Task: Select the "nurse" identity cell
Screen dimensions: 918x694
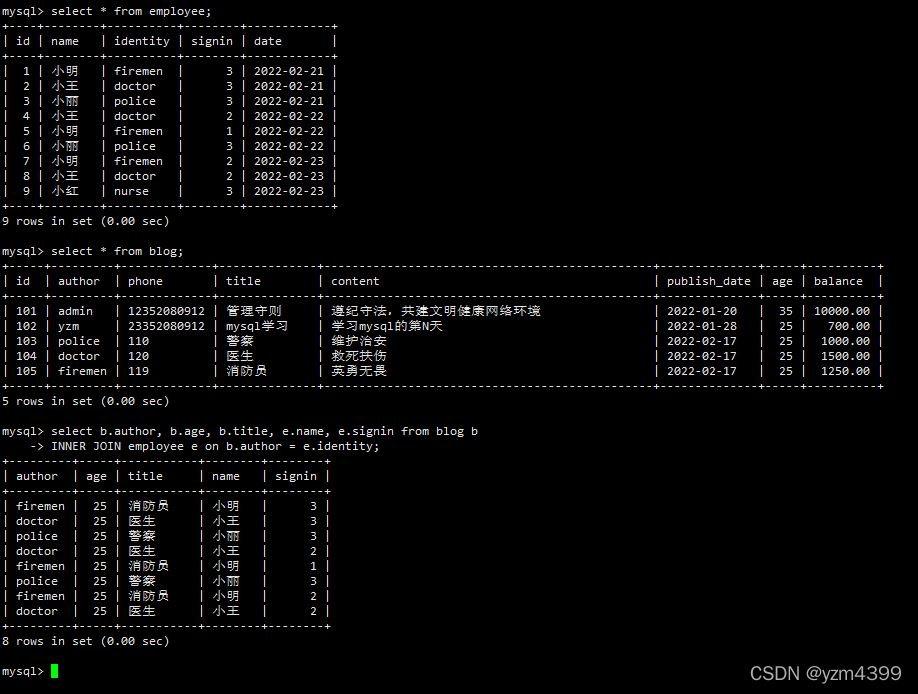Action: click(x=131, y=191)
